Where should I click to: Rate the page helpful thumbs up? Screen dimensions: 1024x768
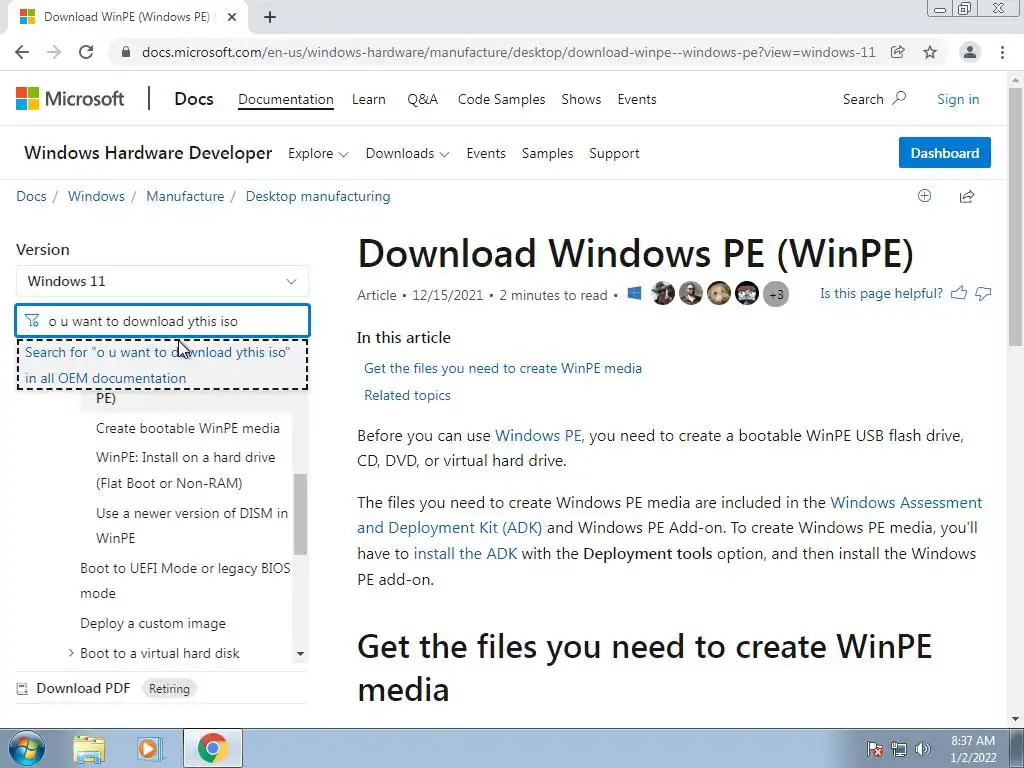(959, 293)
